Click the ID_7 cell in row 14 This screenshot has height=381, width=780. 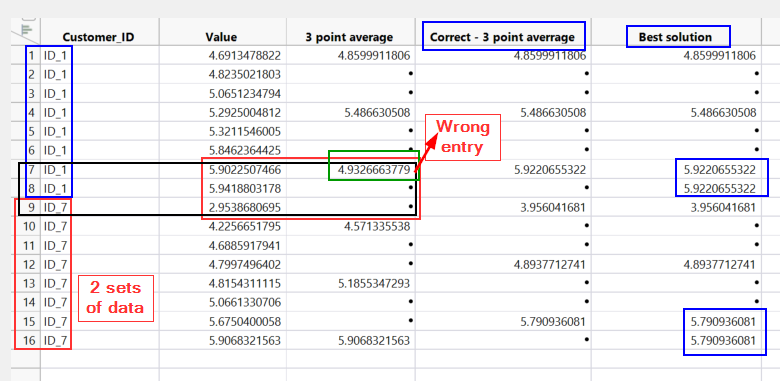55,302
